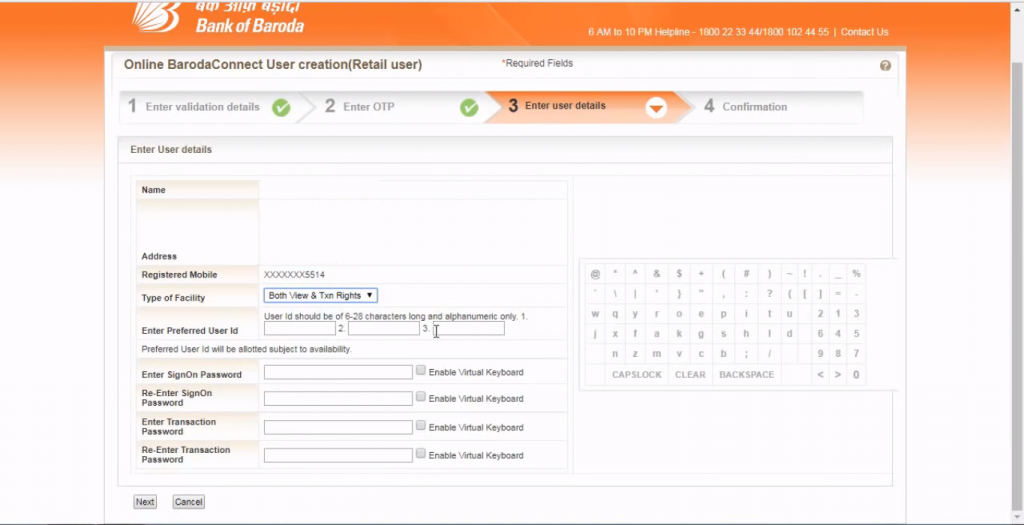Screen dimensions: 1024x525
Task: Click the letter s on virtual keyboard
Action: click(724, 334)
